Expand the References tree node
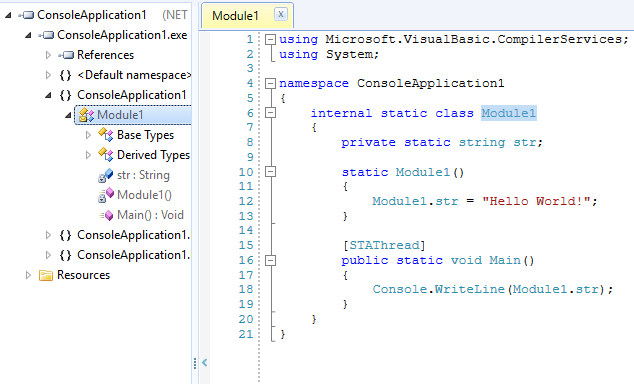The image size is (634, 384). point(48,55)
